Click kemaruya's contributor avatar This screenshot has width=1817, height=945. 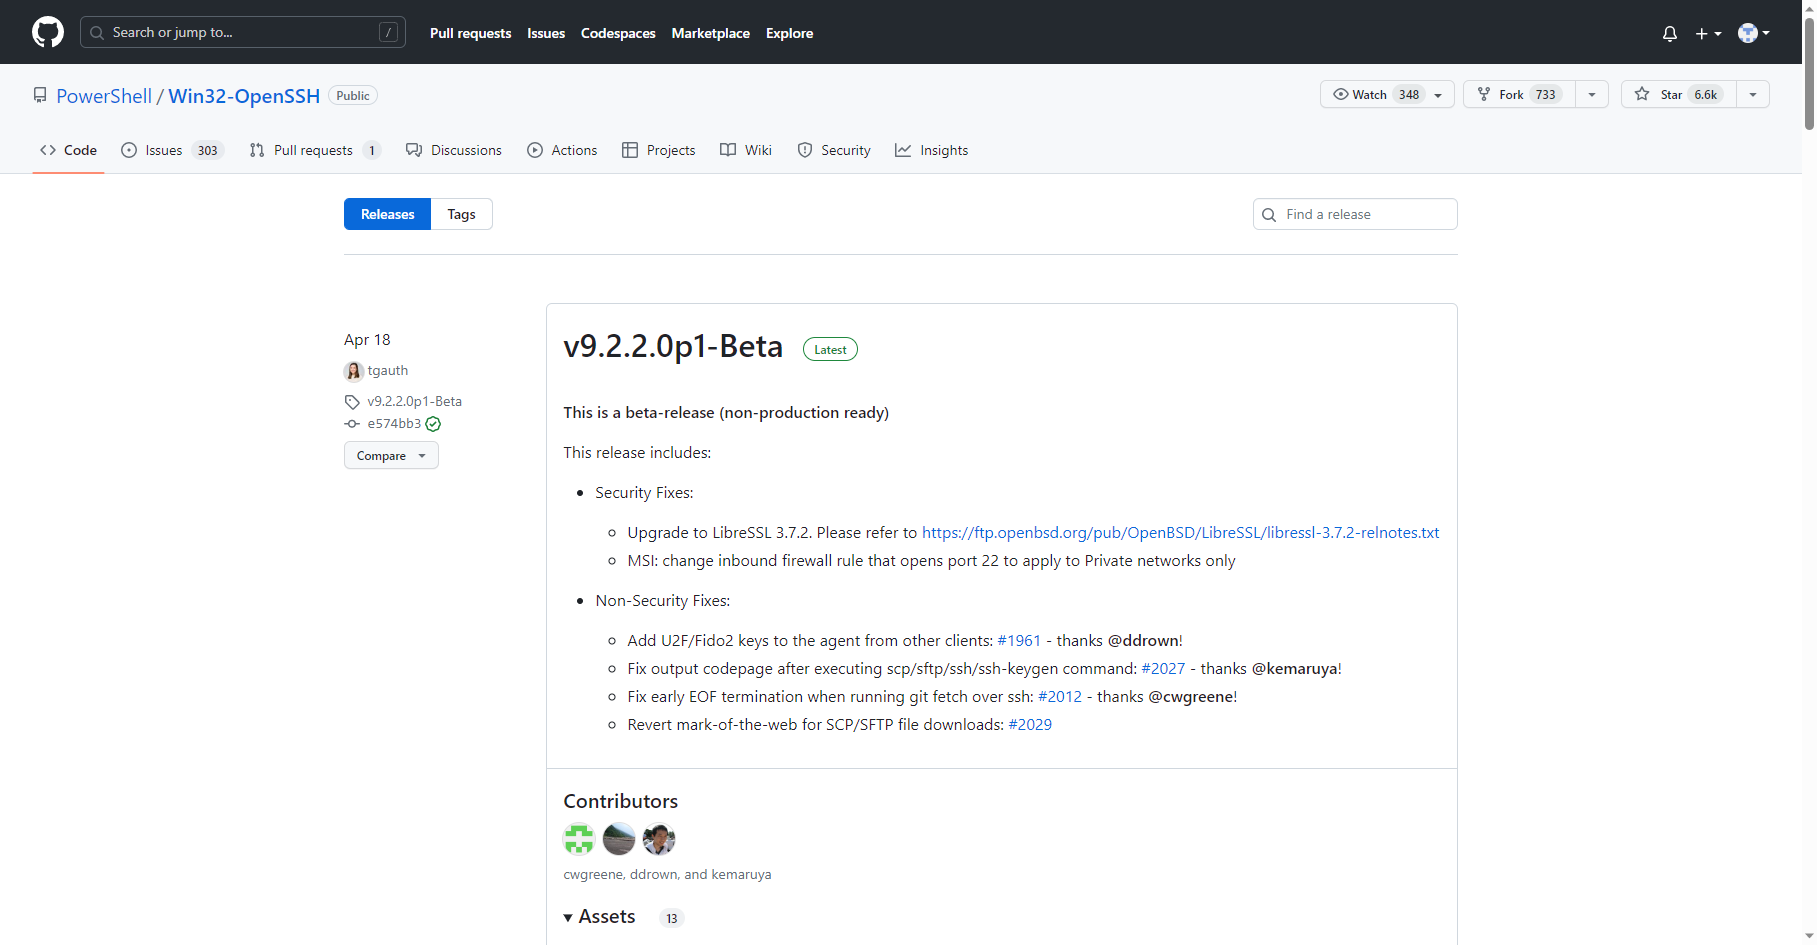coord(659,839)
